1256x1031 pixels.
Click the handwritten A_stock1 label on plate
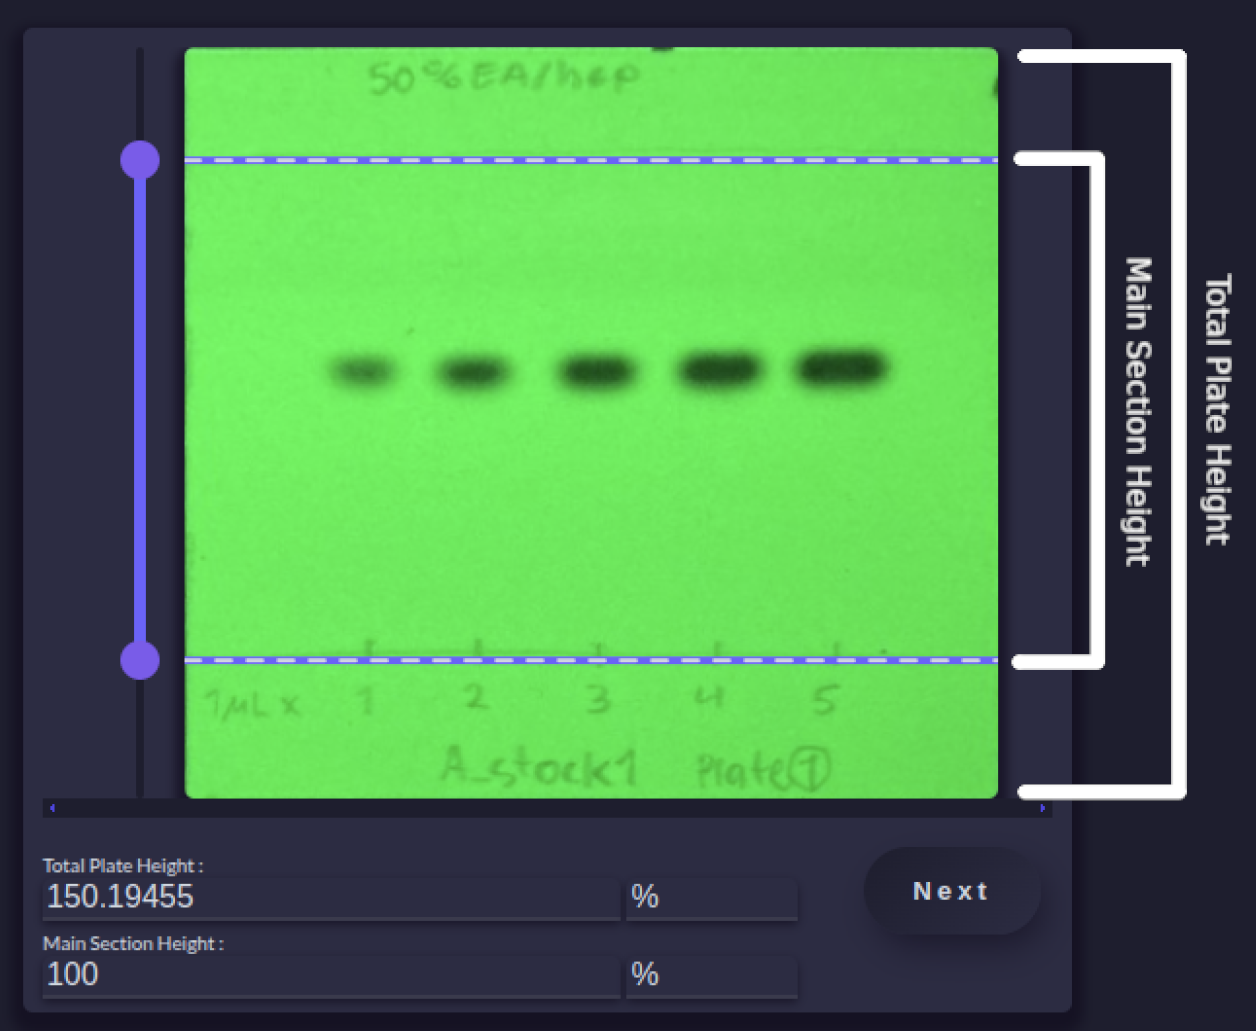coord(539,768)
